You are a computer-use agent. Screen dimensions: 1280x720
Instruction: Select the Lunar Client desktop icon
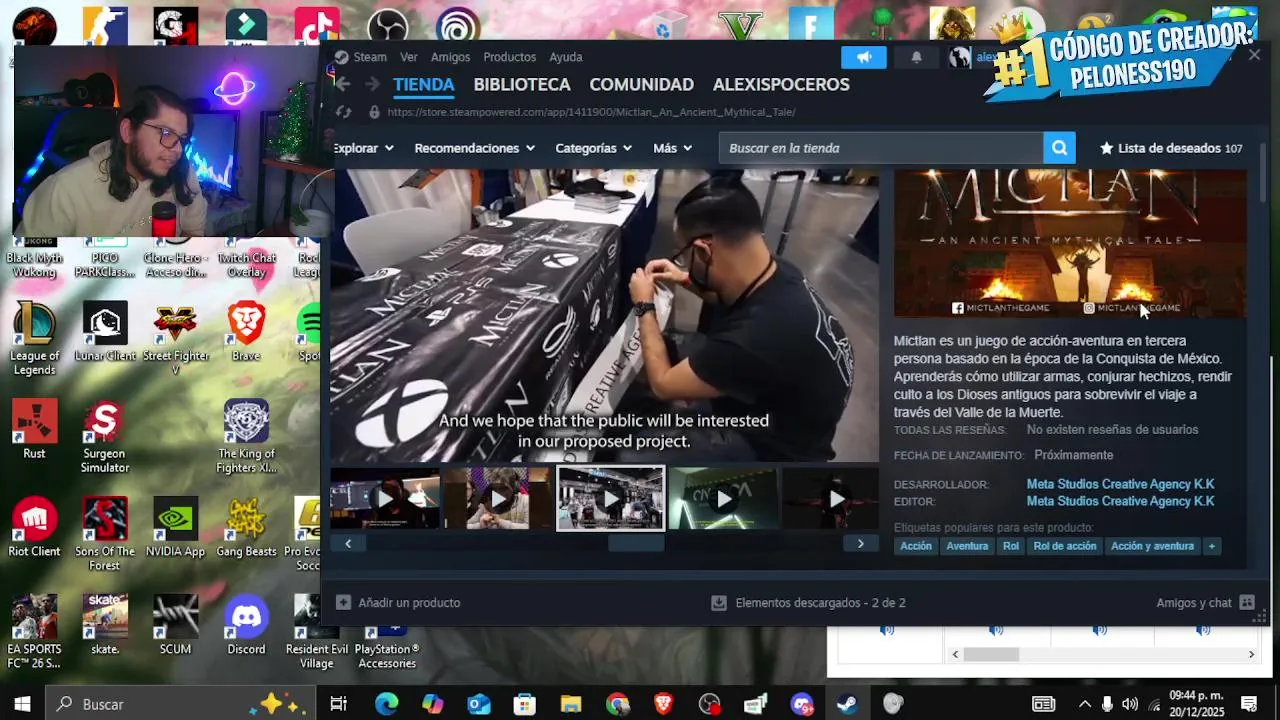click(x=105, y=332)
